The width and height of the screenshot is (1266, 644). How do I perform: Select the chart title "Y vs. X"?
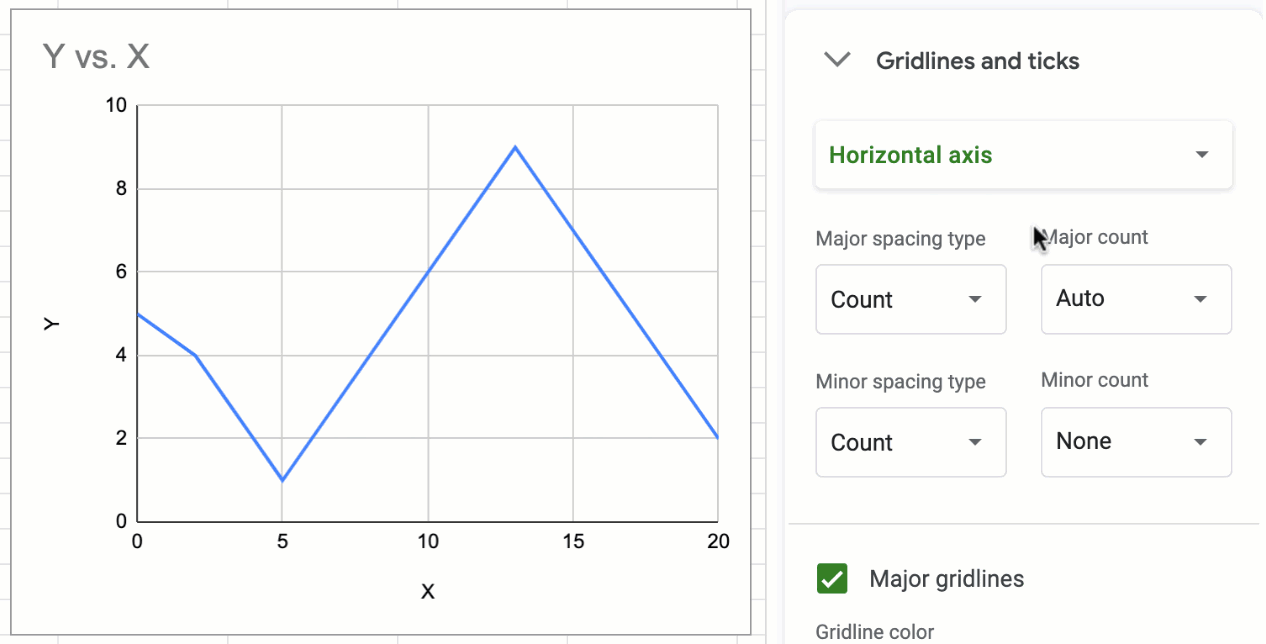coord(96,56)
